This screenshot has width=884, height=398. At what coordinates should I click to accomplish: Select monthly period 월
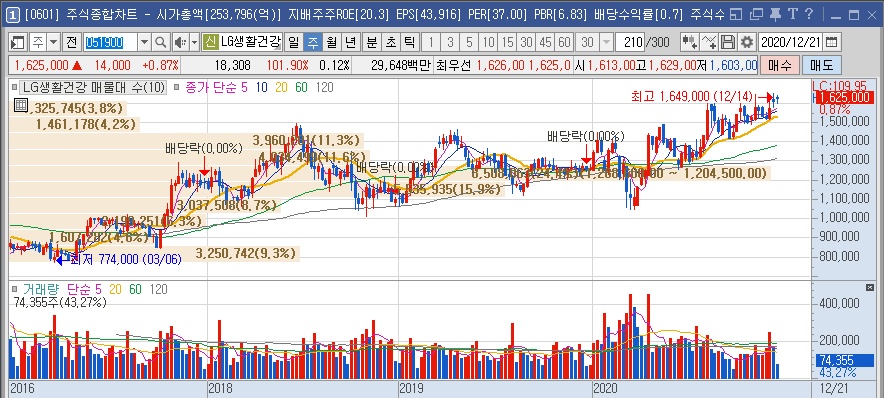tap(332, 42)
